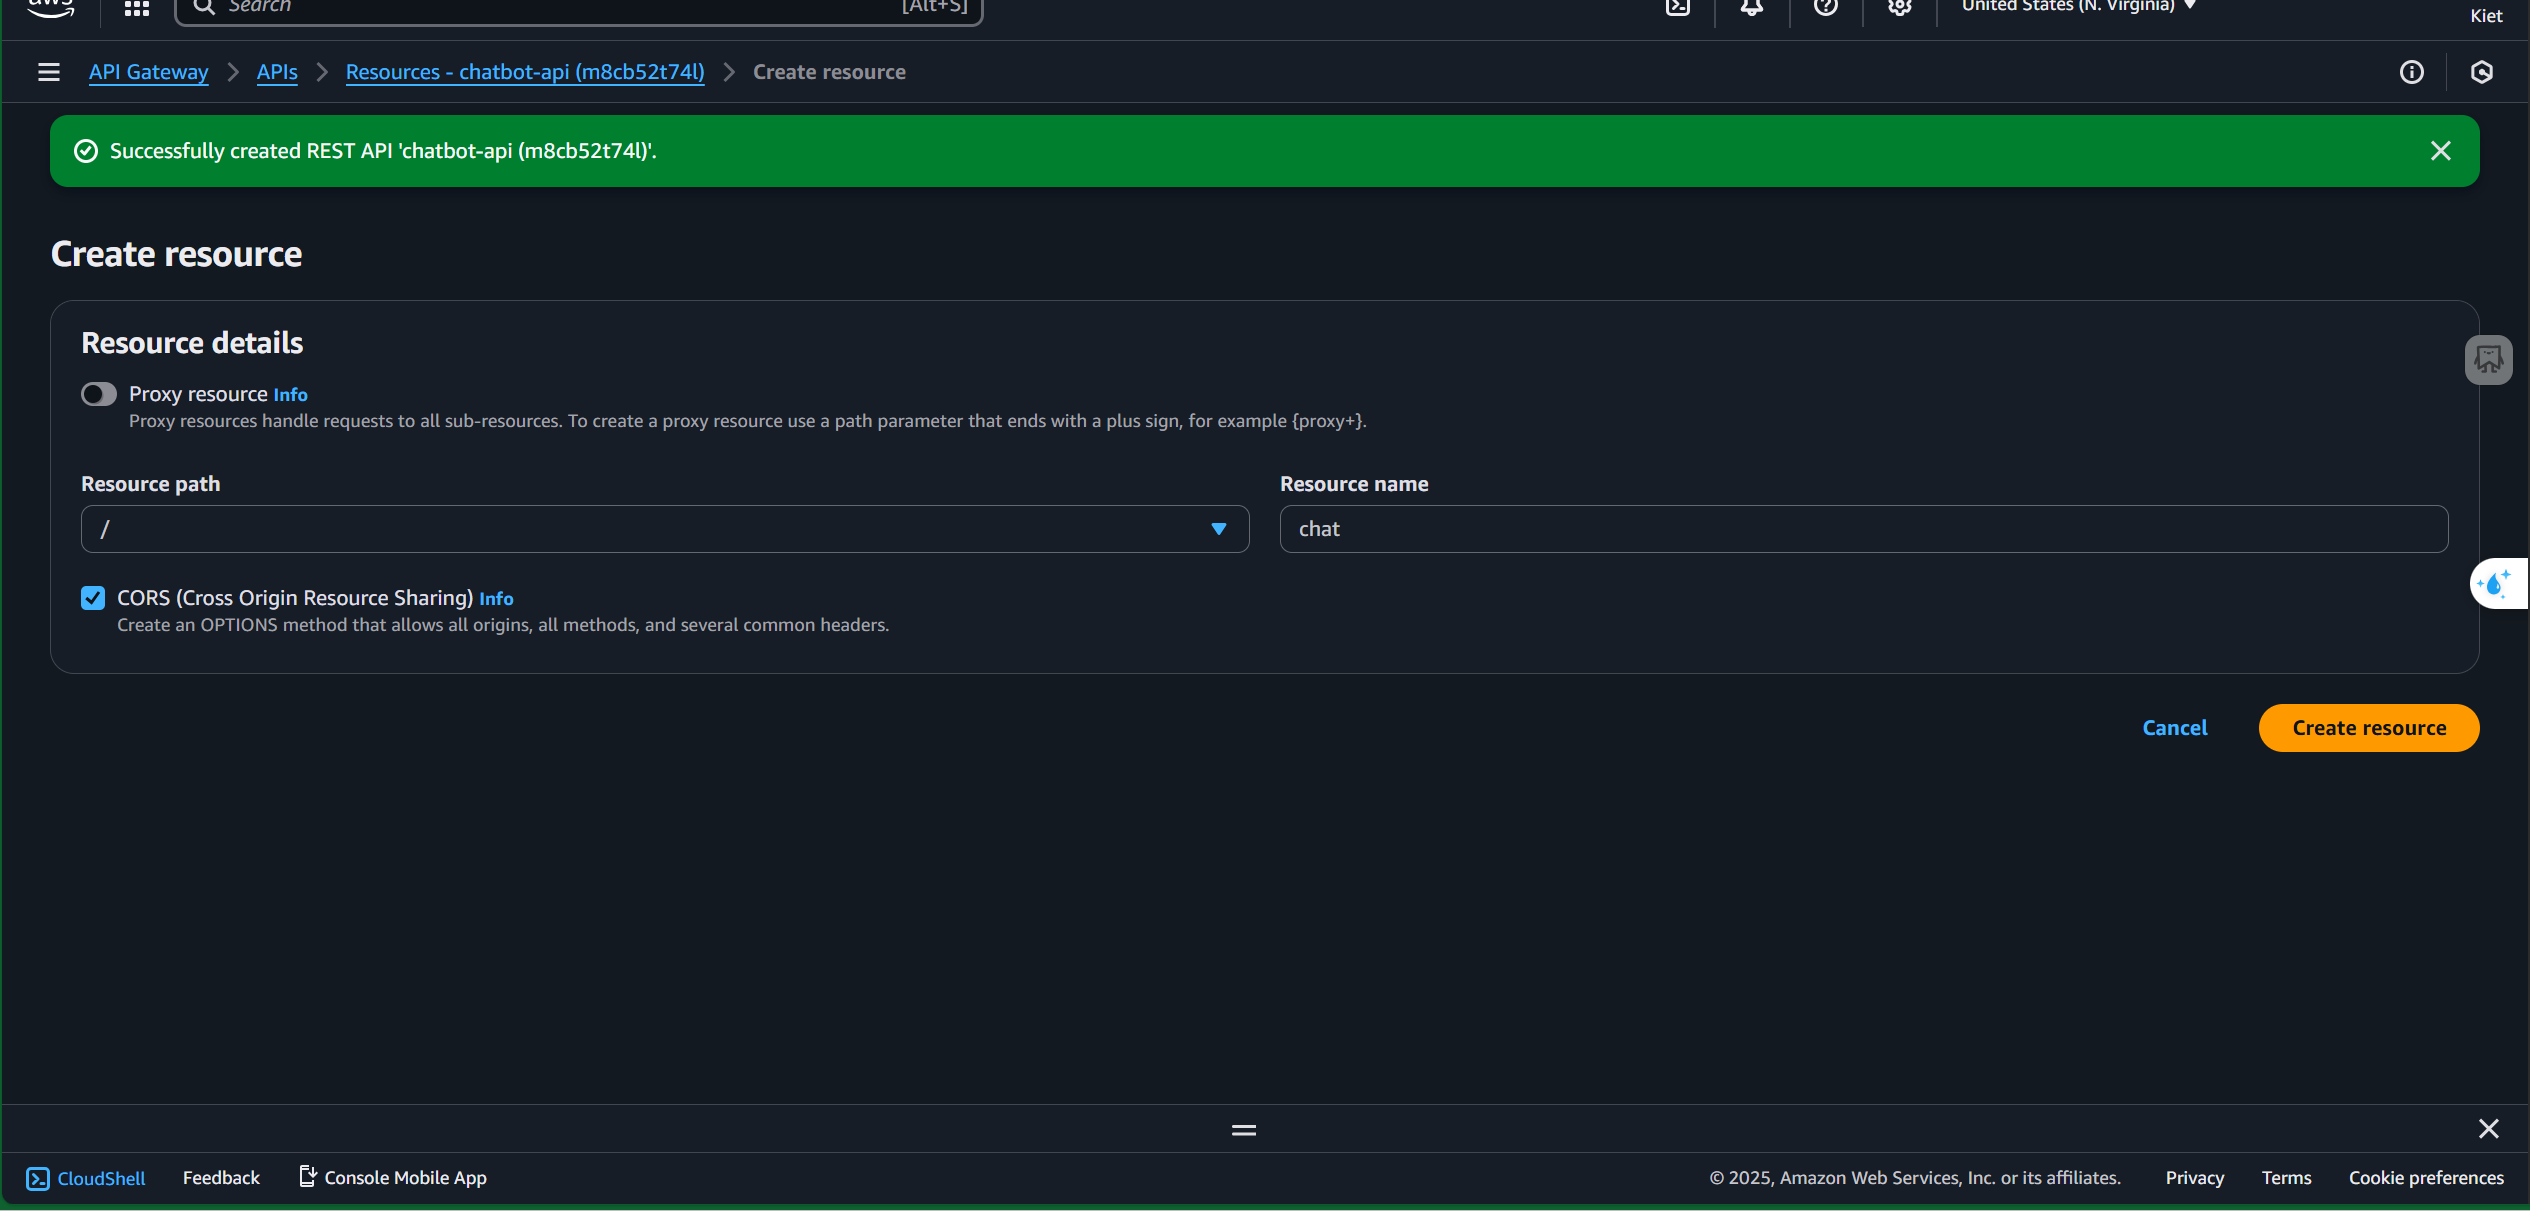
Task: Click into the Resource name field
Action: (1863, 529)
